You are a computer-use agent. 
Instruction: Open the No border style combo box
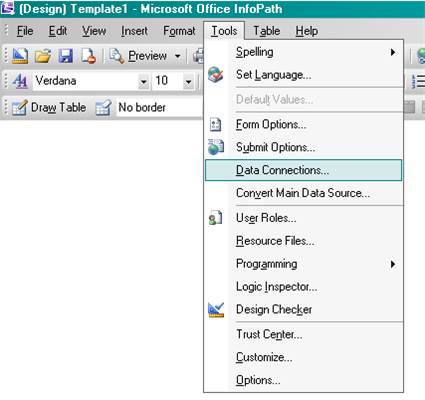(159, 108)
